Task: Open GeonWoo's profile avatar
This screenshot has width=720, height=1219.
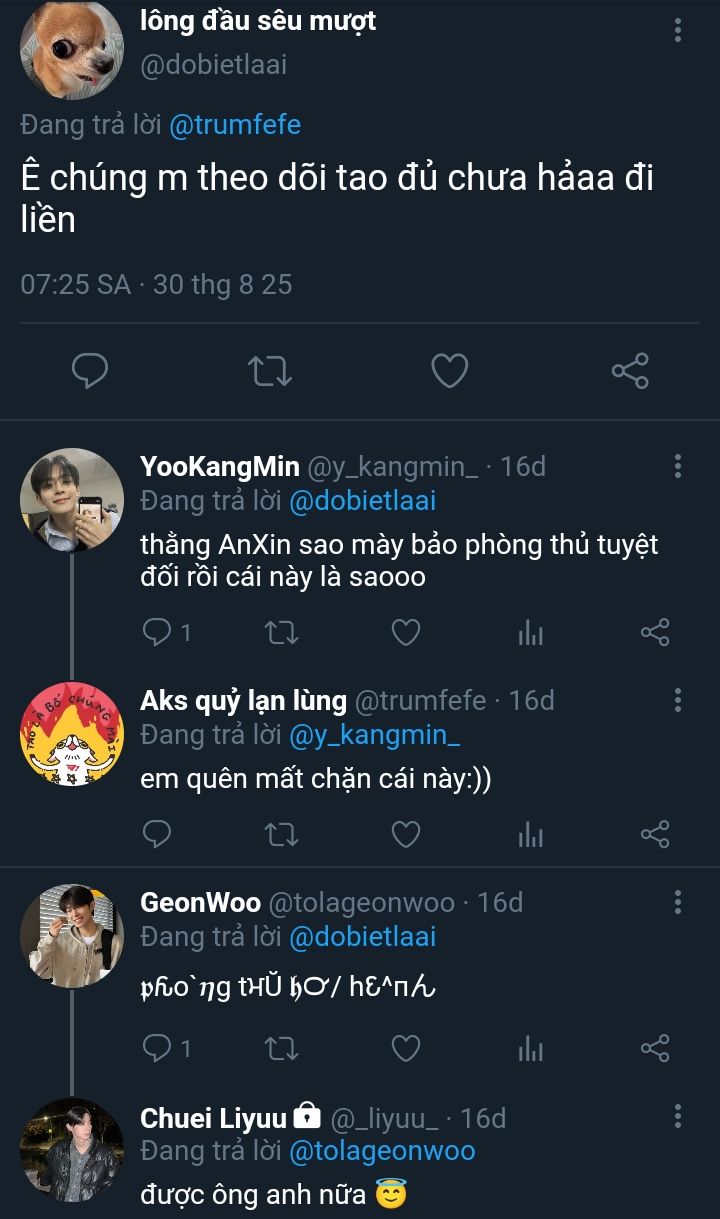Action: tap(71, 935)
